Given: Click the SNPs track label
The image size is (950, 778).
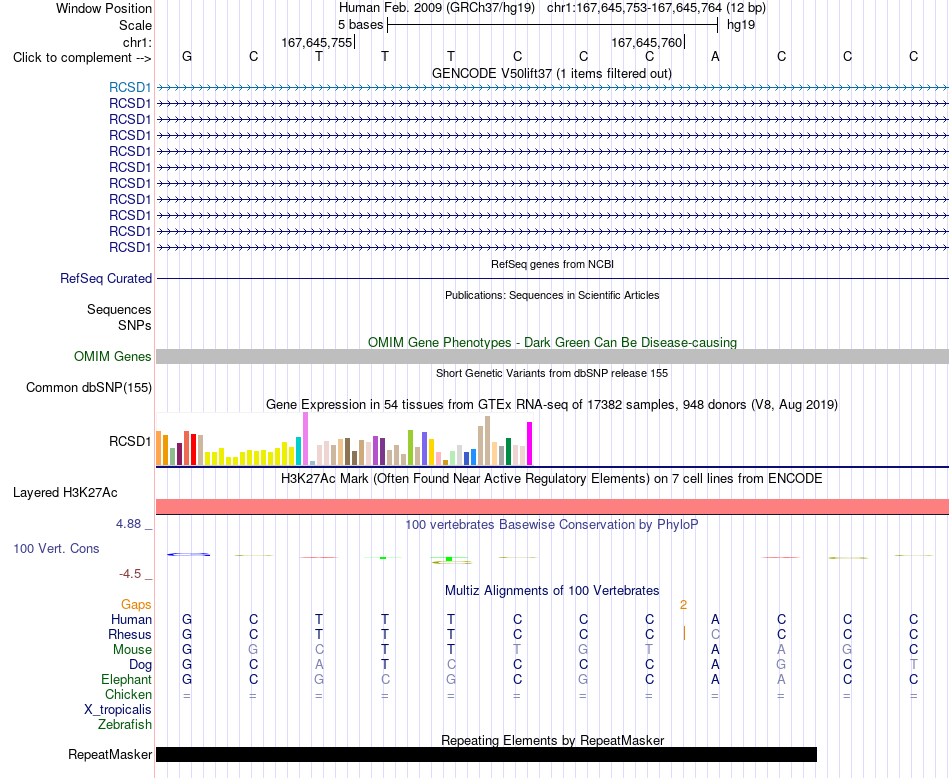Looking at the screenshot, I should click(x=135, y=325).
